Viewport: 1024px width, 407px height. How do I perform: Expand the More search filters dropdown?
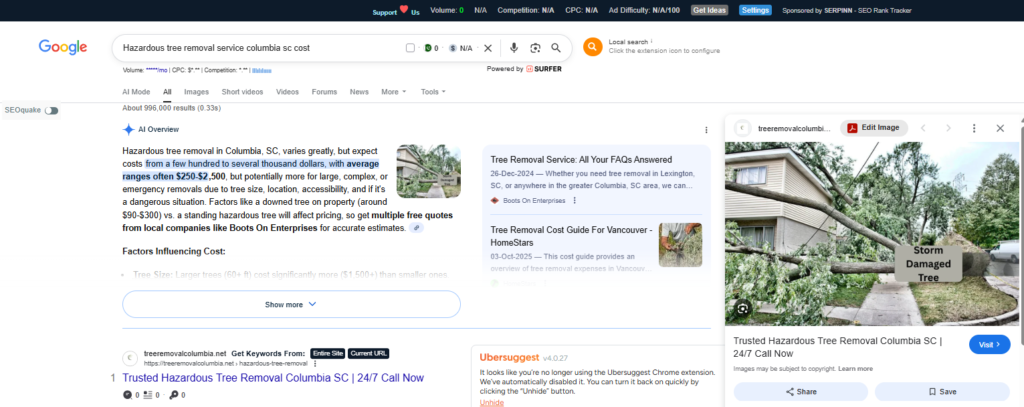click(x=393, y=92)
